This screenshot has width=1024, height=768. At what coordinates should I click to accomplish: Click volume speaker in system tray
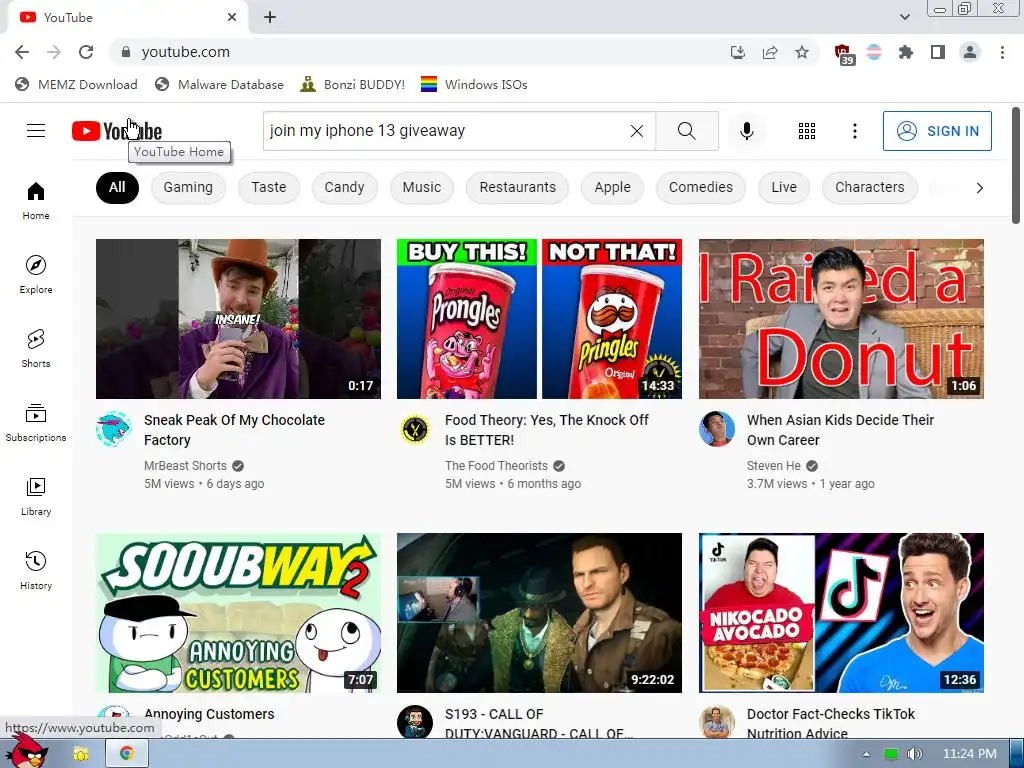pos(914,754)
